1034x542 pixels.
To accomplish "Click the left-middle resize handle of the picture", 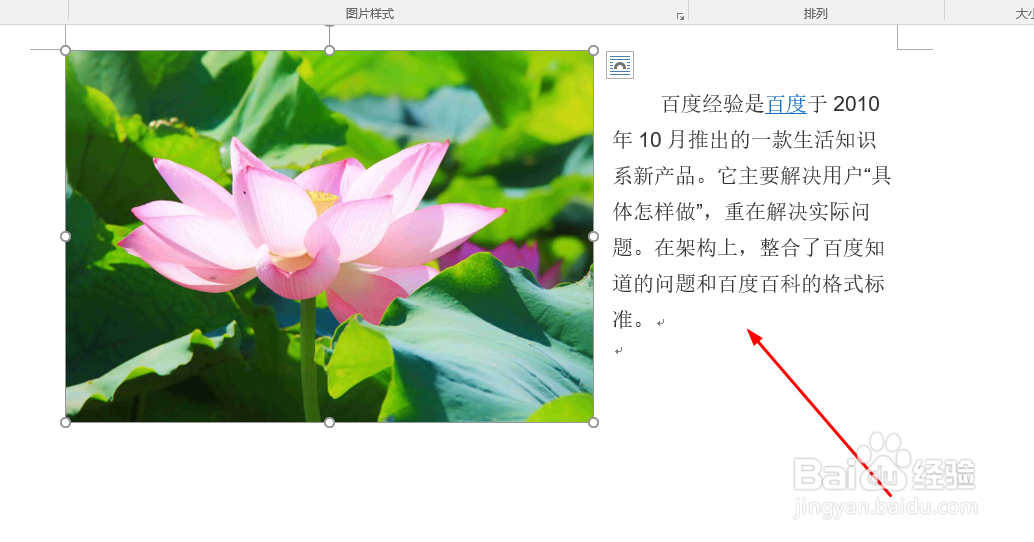I will click(x=65, y=236).
